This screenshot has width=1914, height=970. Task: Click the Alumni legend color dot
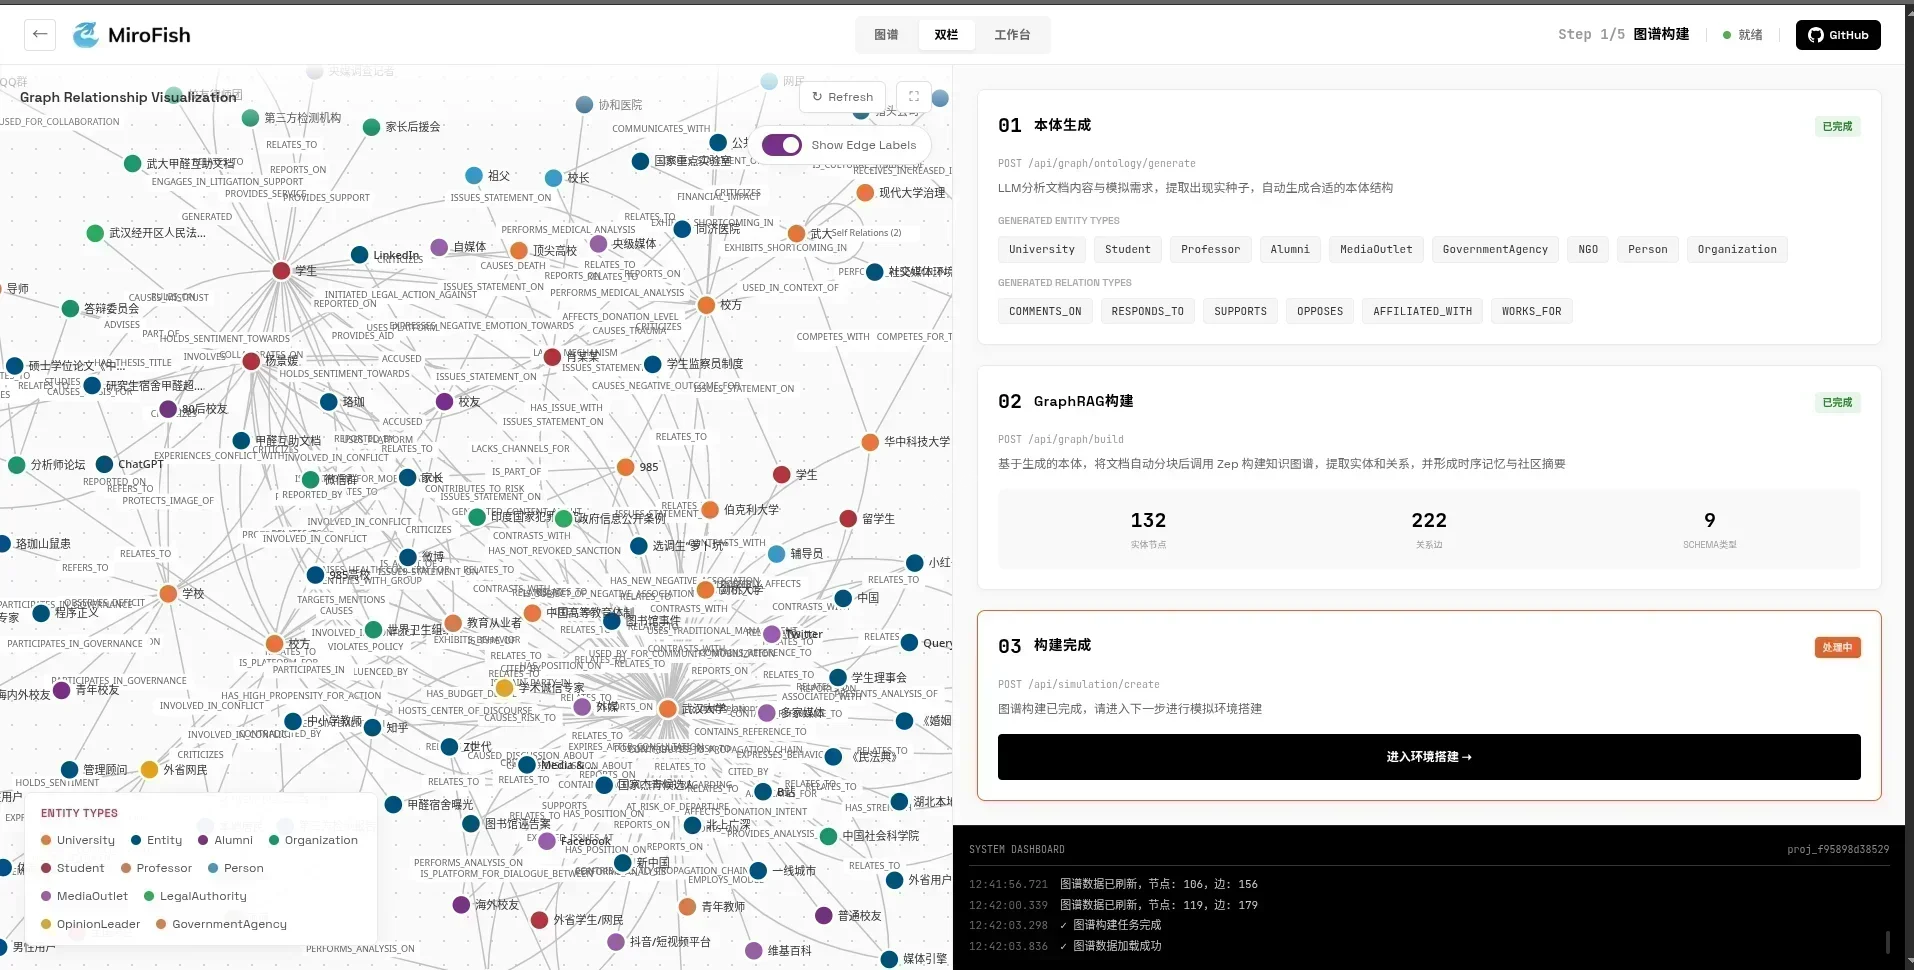[203, 840]
